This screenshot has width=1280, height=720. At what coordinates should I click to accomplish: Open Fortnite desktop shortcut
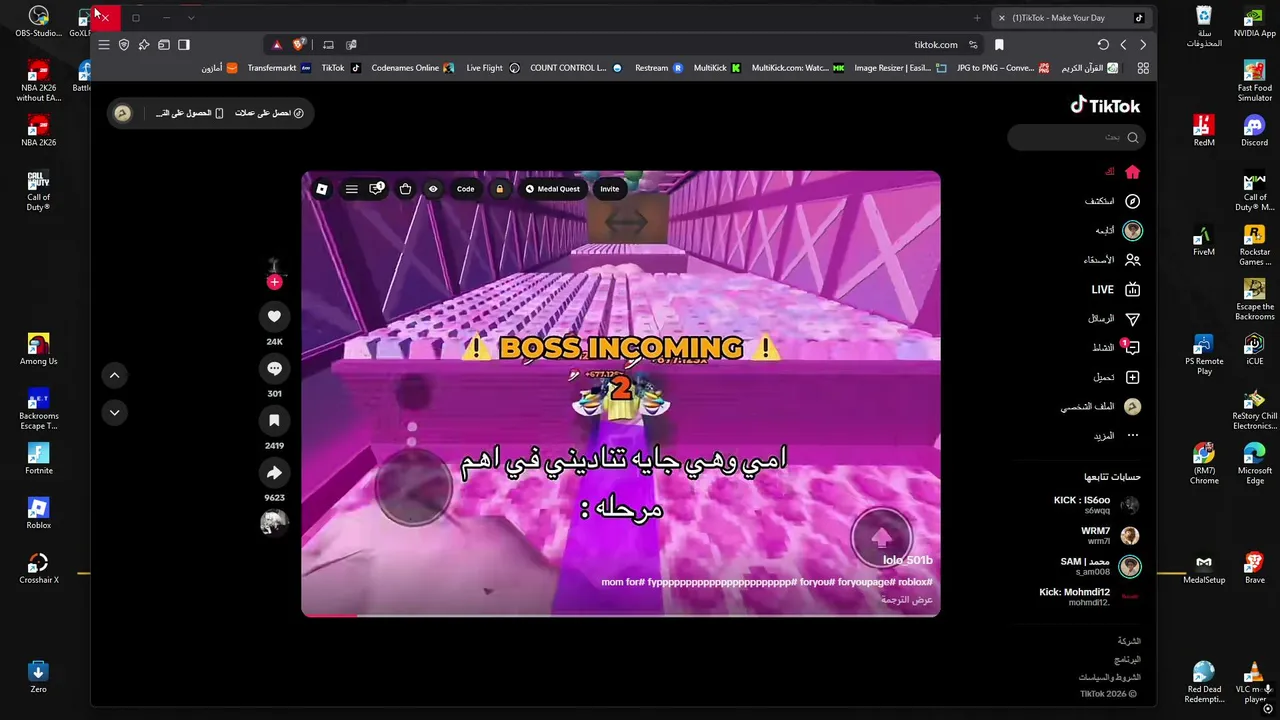[x=38, y=458]
